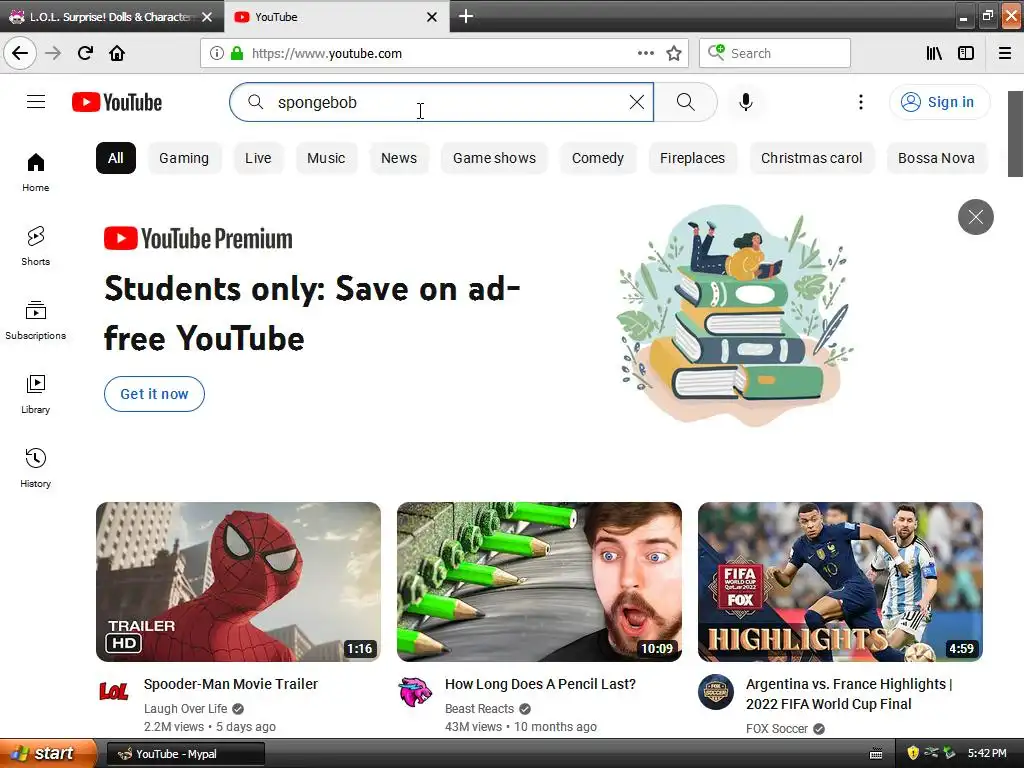1024x768 pixels.
Task: Select the Gaming filter chip
Action: (184, 158)
